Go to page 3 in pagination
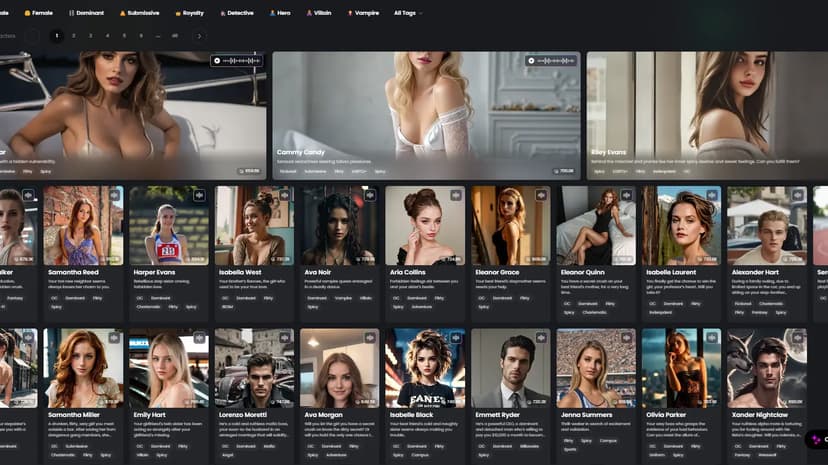 coord(90,36)
